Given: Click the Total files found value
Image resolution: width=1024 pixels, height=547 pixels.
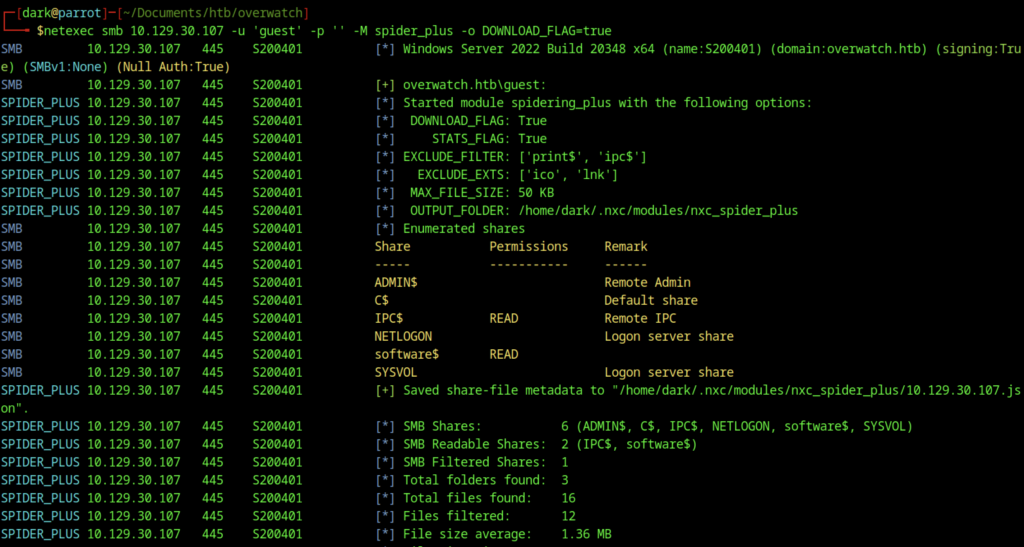Looking at the screenshot, I should point(568,498).
